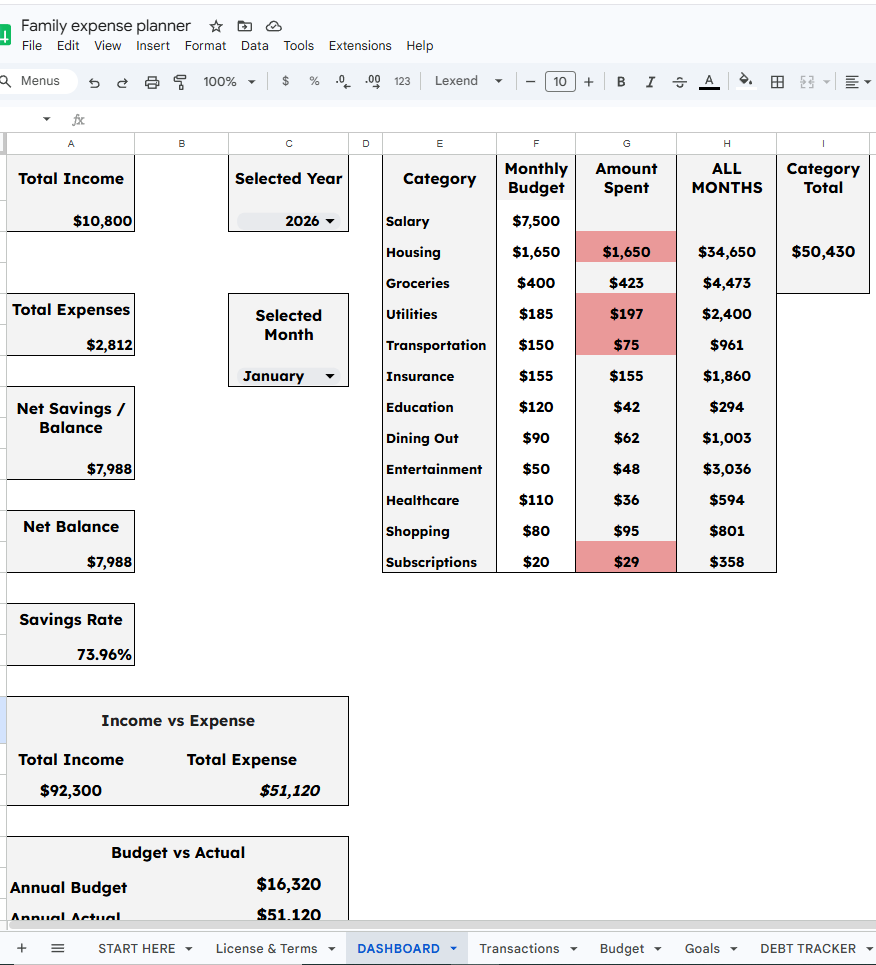The height and width of the screenshot is (965, 876).
Task: Click the merge cells icon
Action: click(806, 81)
